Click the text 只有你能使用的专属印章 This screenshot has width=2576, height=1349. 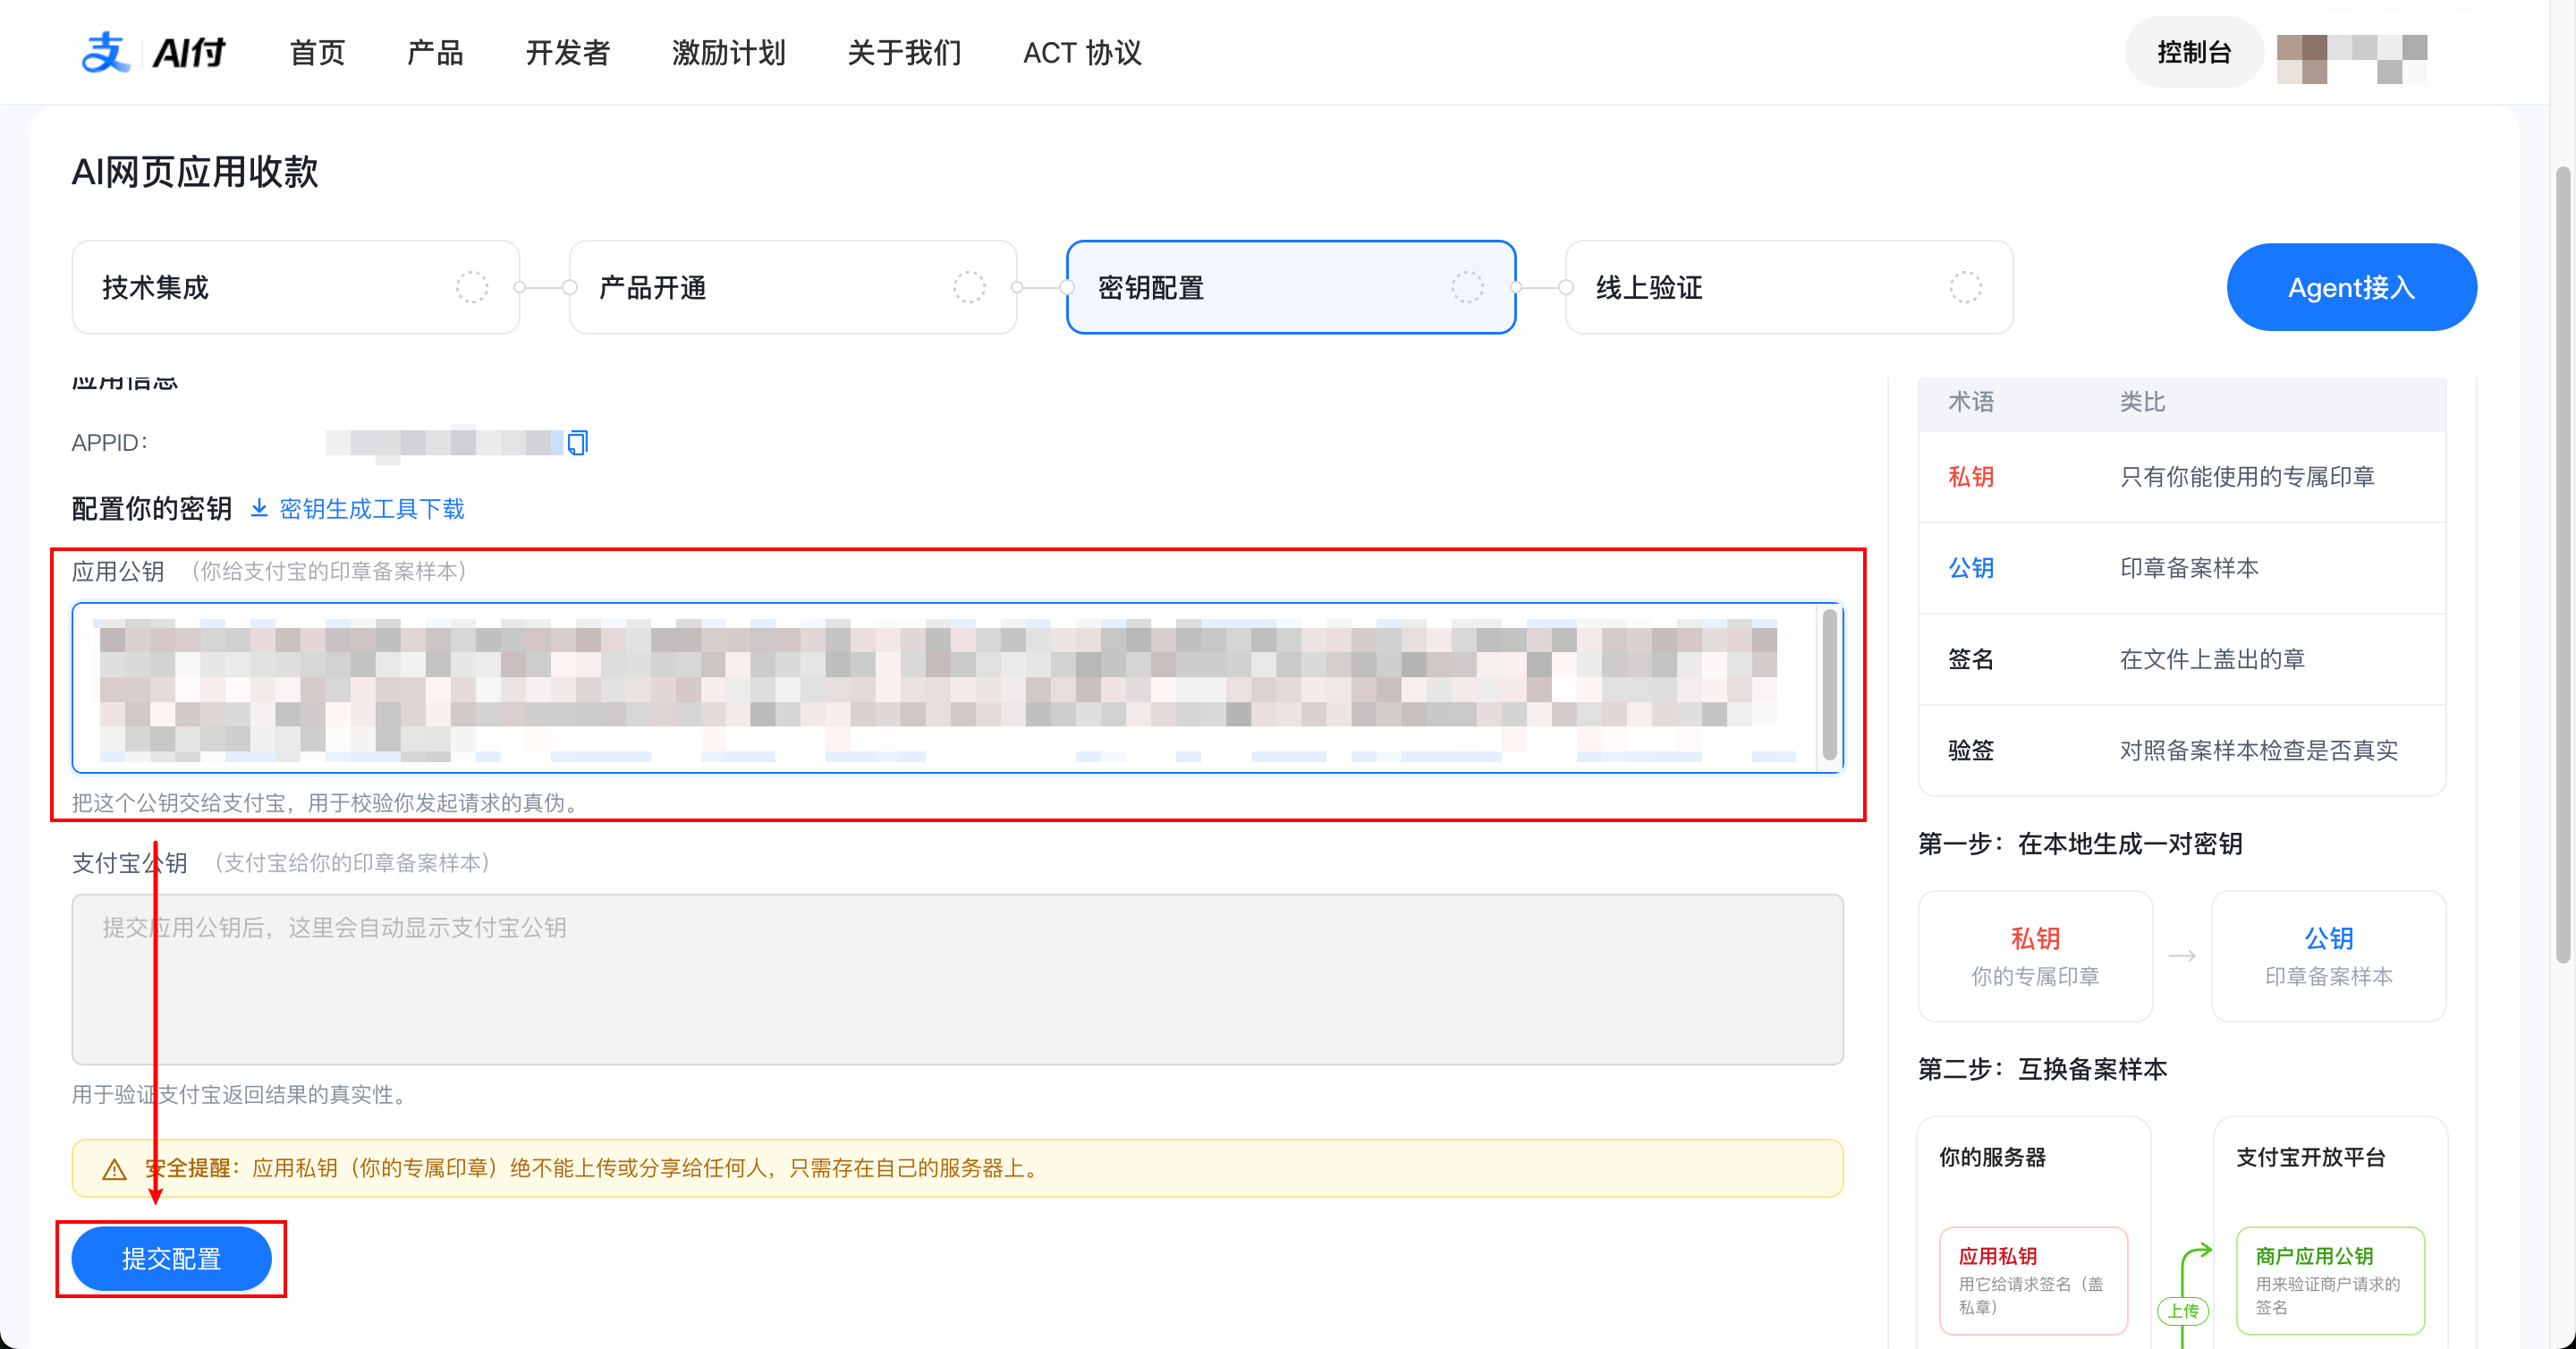click(2247, 477)
